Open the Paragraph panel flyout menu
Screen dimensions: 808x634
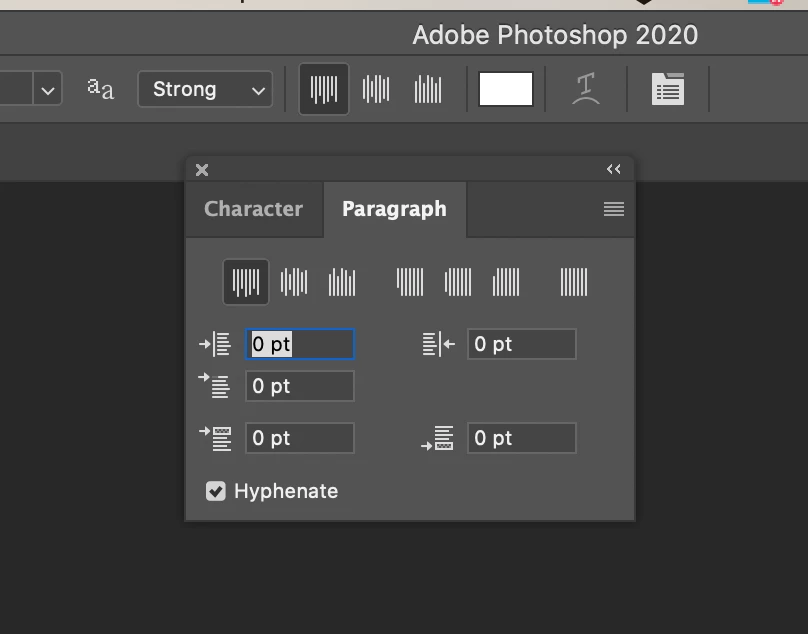(614, 209)
